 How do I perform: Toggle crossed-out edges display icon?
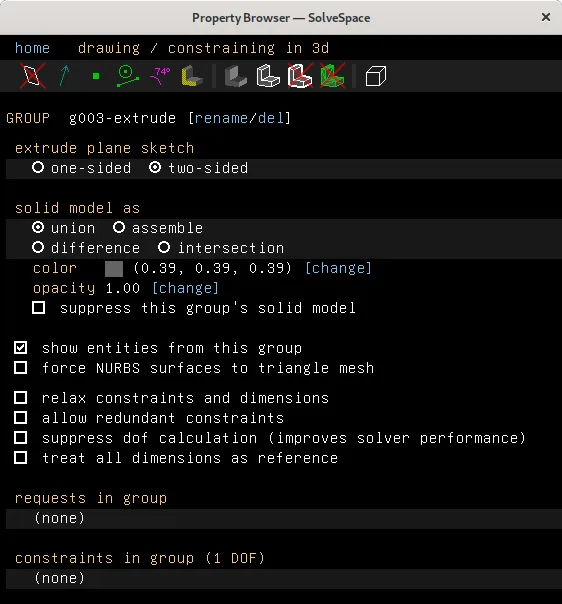click(x=300, y=76)
